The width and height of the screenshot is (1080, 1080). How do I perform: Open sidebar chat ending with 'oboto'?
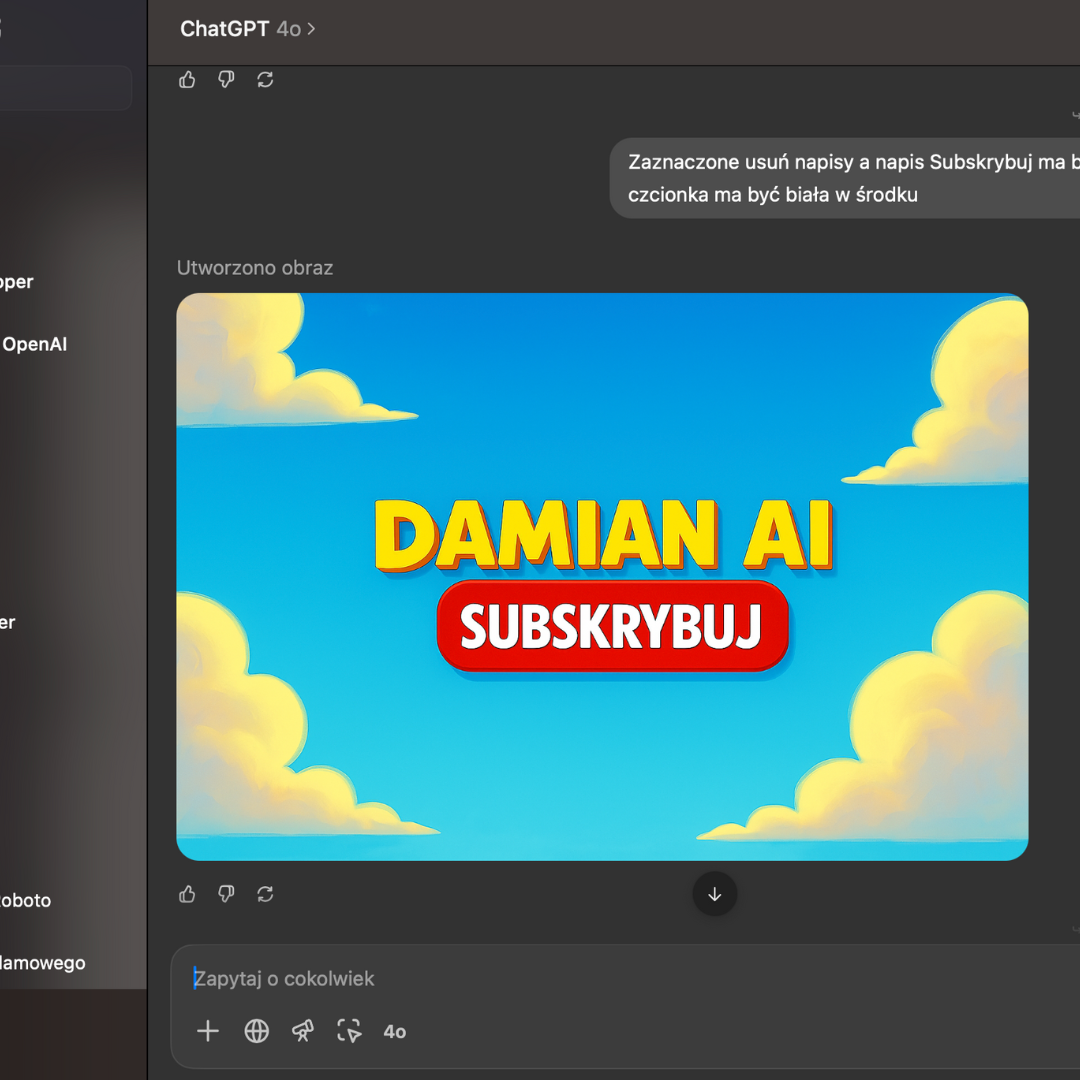point(26,900)
